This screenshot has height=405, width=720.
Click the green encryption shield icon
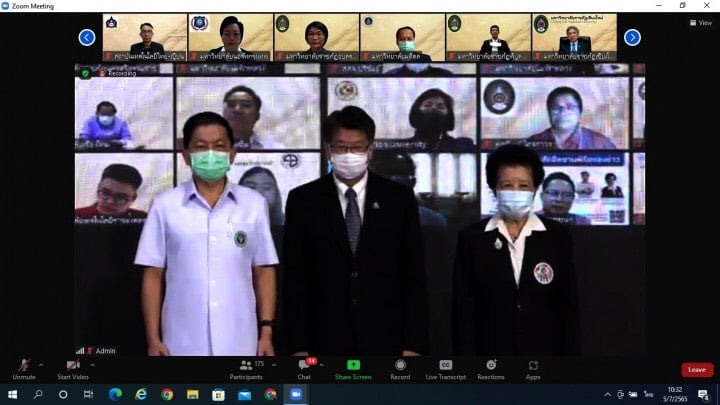point(85,73)
